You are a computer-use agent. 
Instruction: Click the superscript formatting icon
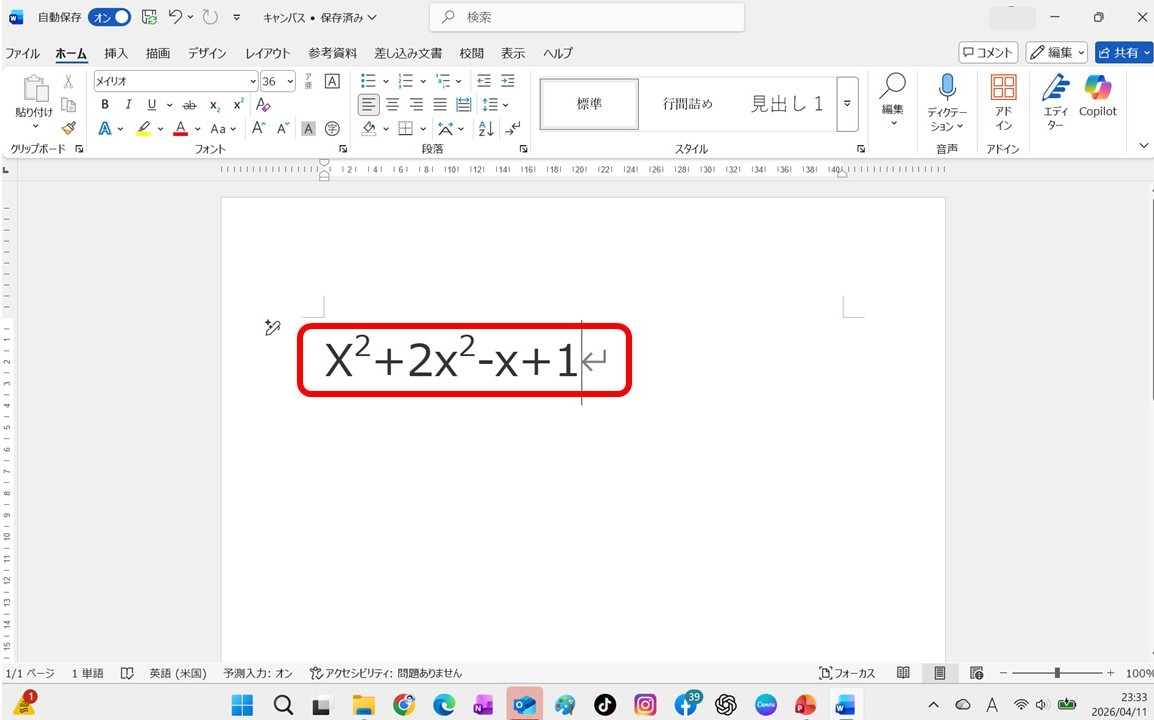point(238,105)
